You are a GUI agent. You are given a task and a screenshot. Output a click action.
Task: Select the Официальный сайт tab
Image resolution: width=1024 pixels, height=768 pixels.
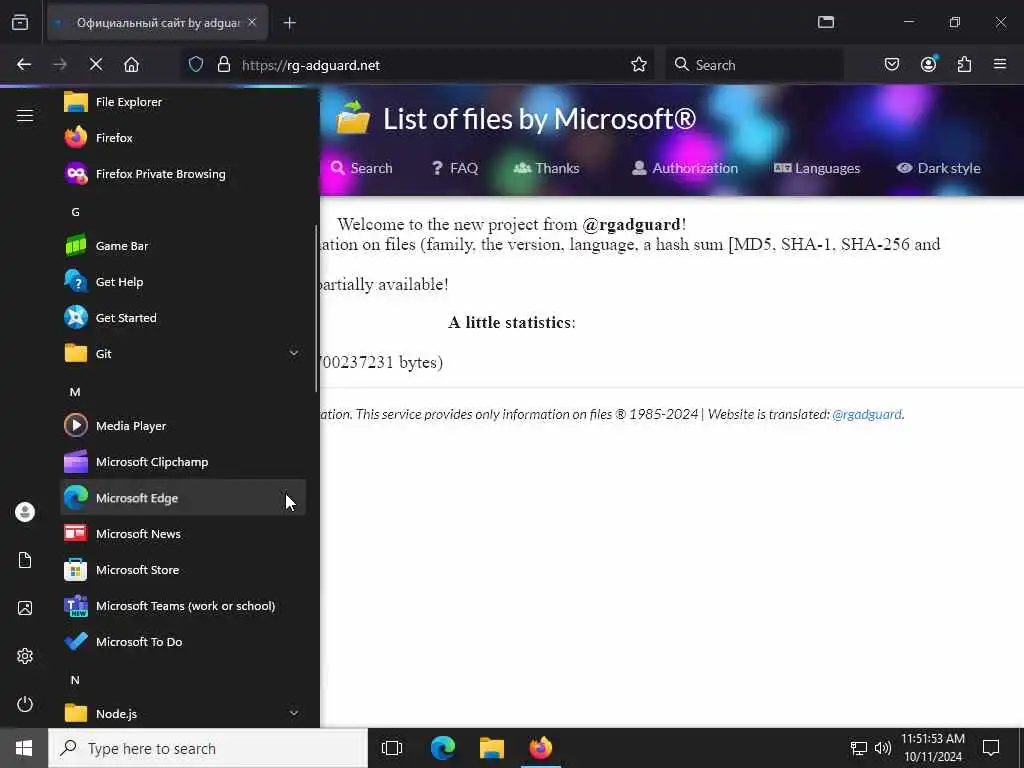coord(157,23)
